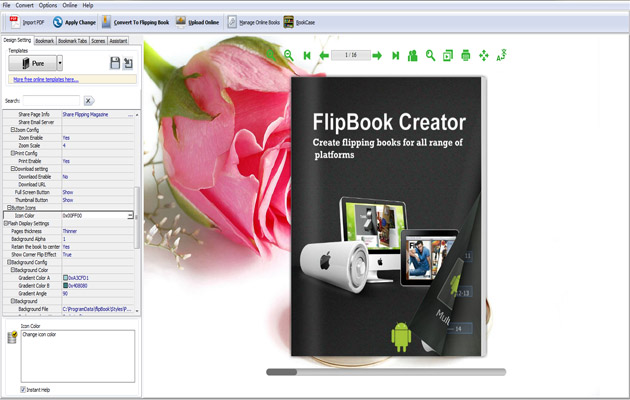Follow the More free online templates link
630x400 pixels.
click(x=46, y=80)
